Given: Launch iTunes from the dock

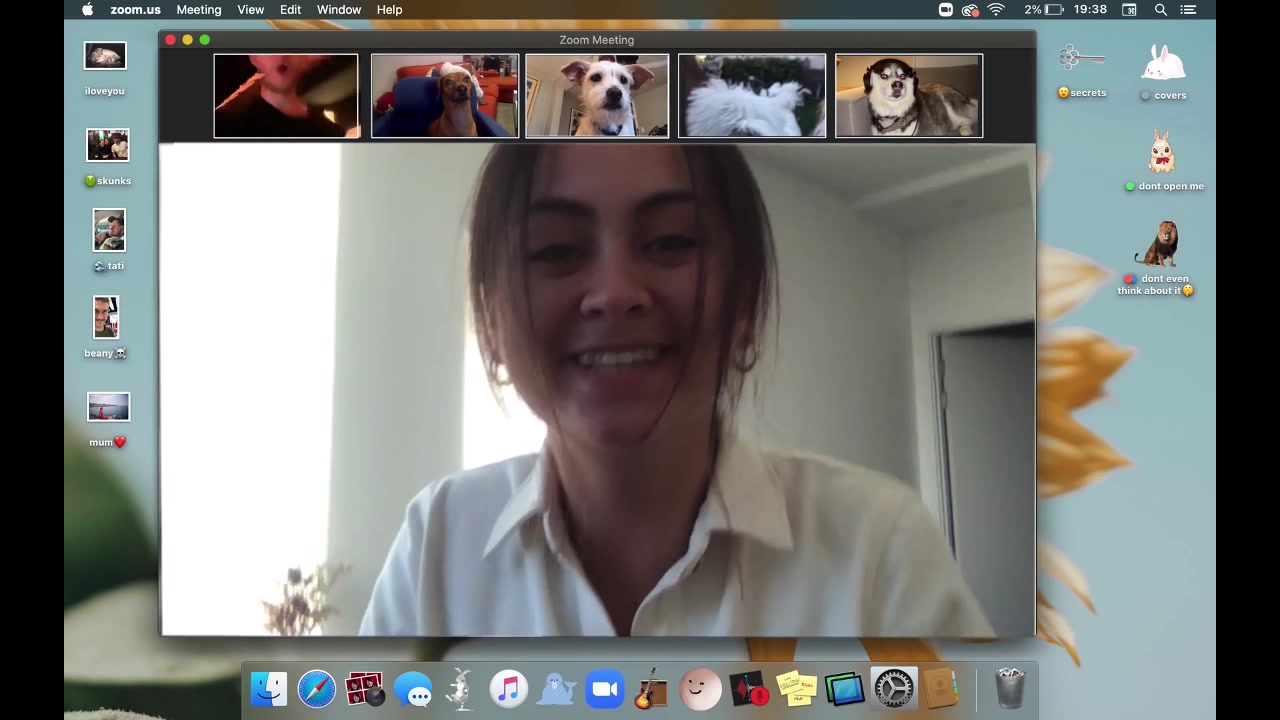Looking at the screenshot, I should 508,690.
